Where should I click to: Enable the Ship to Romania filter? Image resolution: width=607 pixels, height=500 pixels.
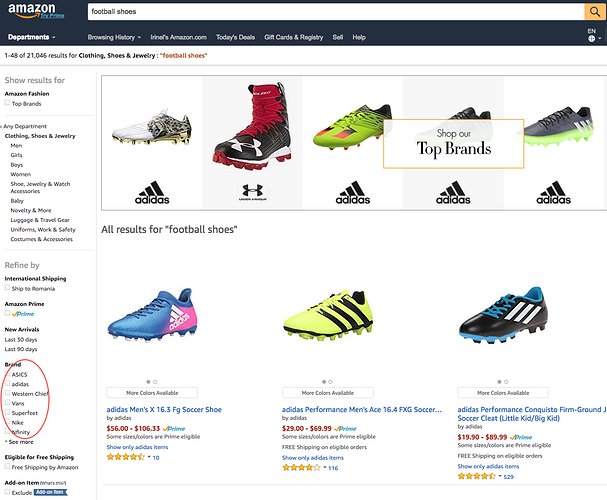8,288
